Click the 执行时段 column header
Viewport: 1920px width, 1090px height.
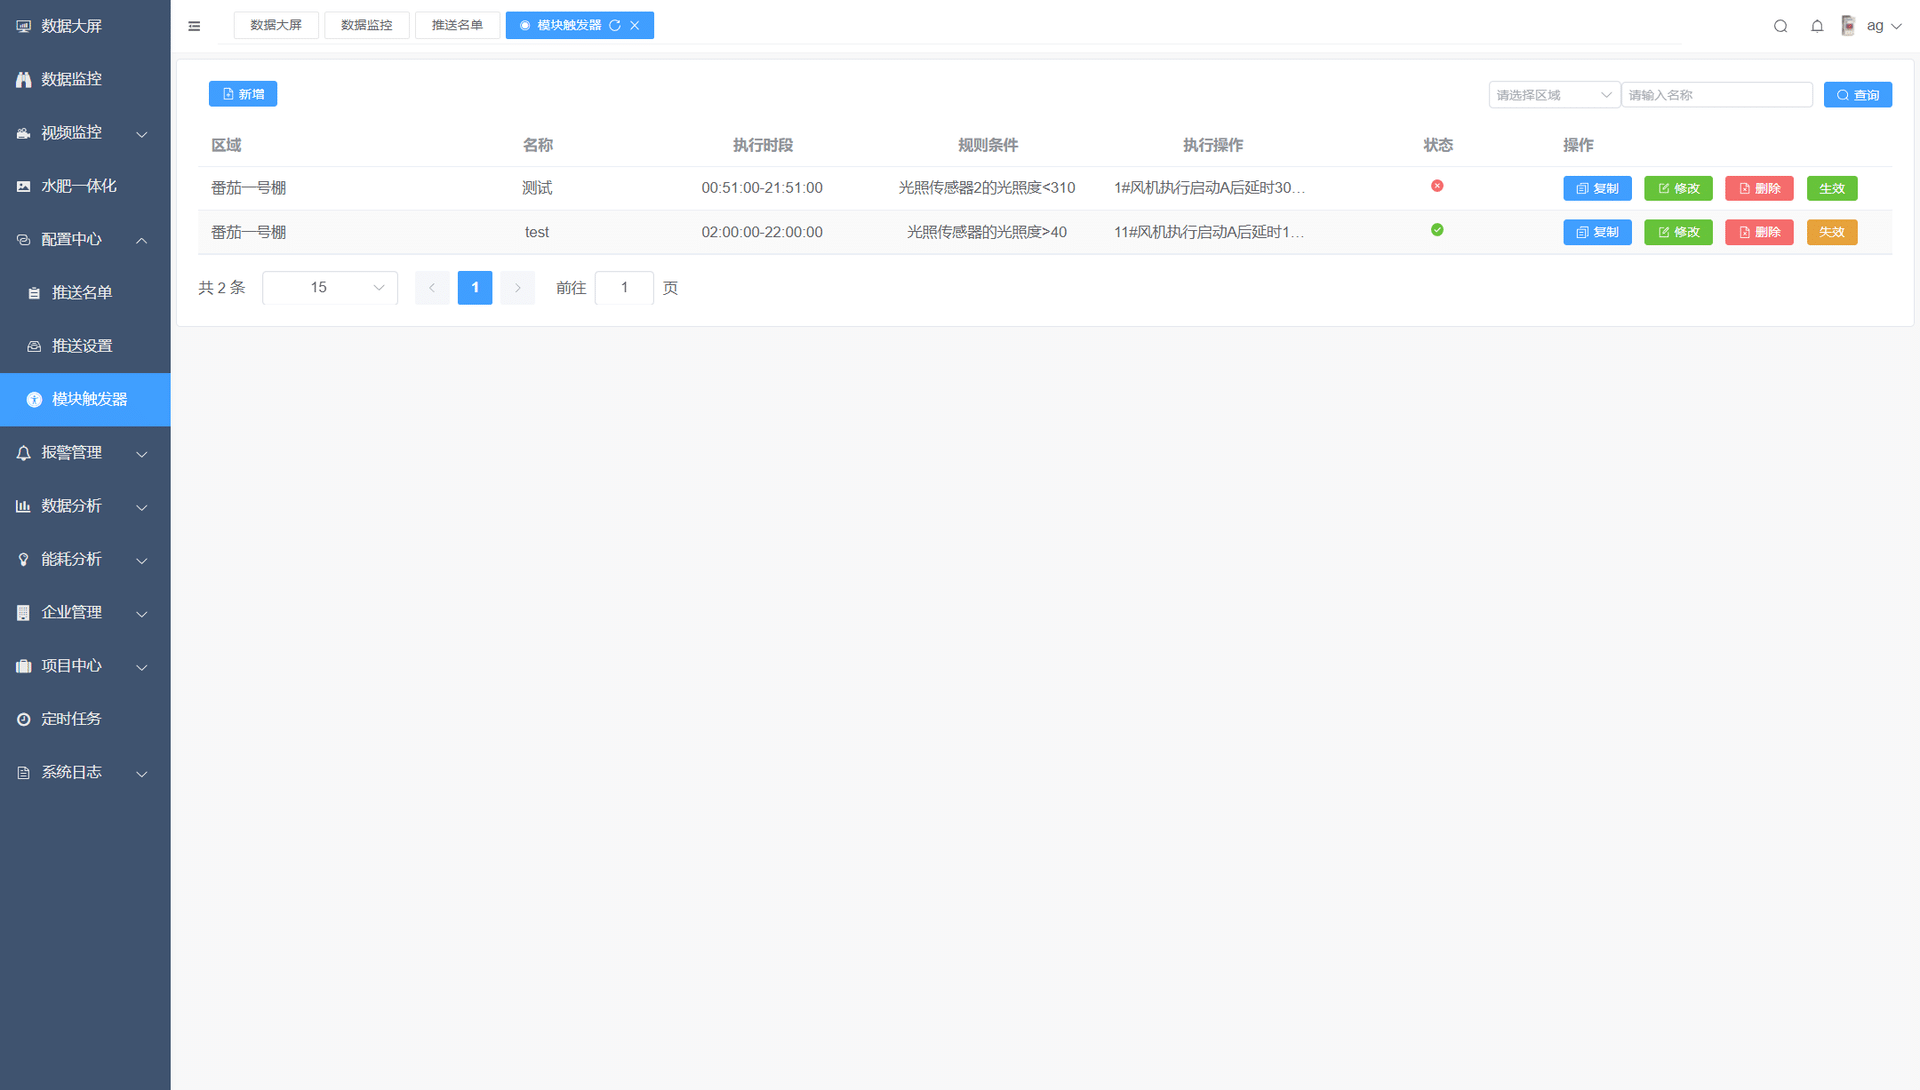(763, 145)
